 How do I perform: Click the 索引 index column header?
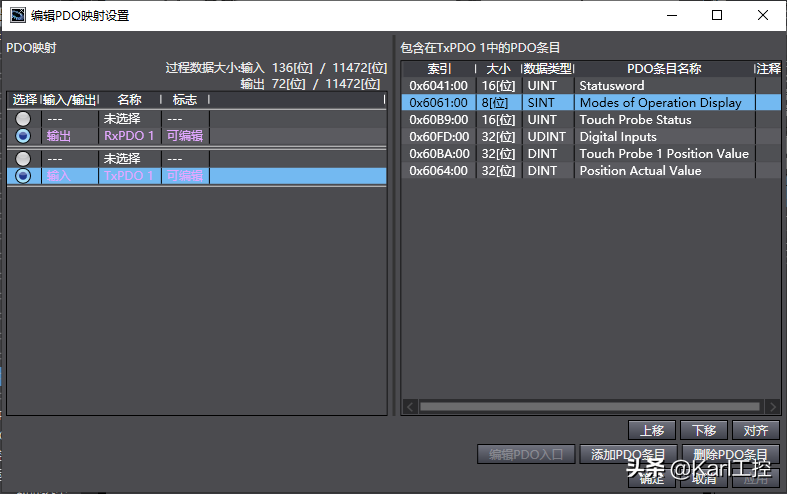pos(439,69)
